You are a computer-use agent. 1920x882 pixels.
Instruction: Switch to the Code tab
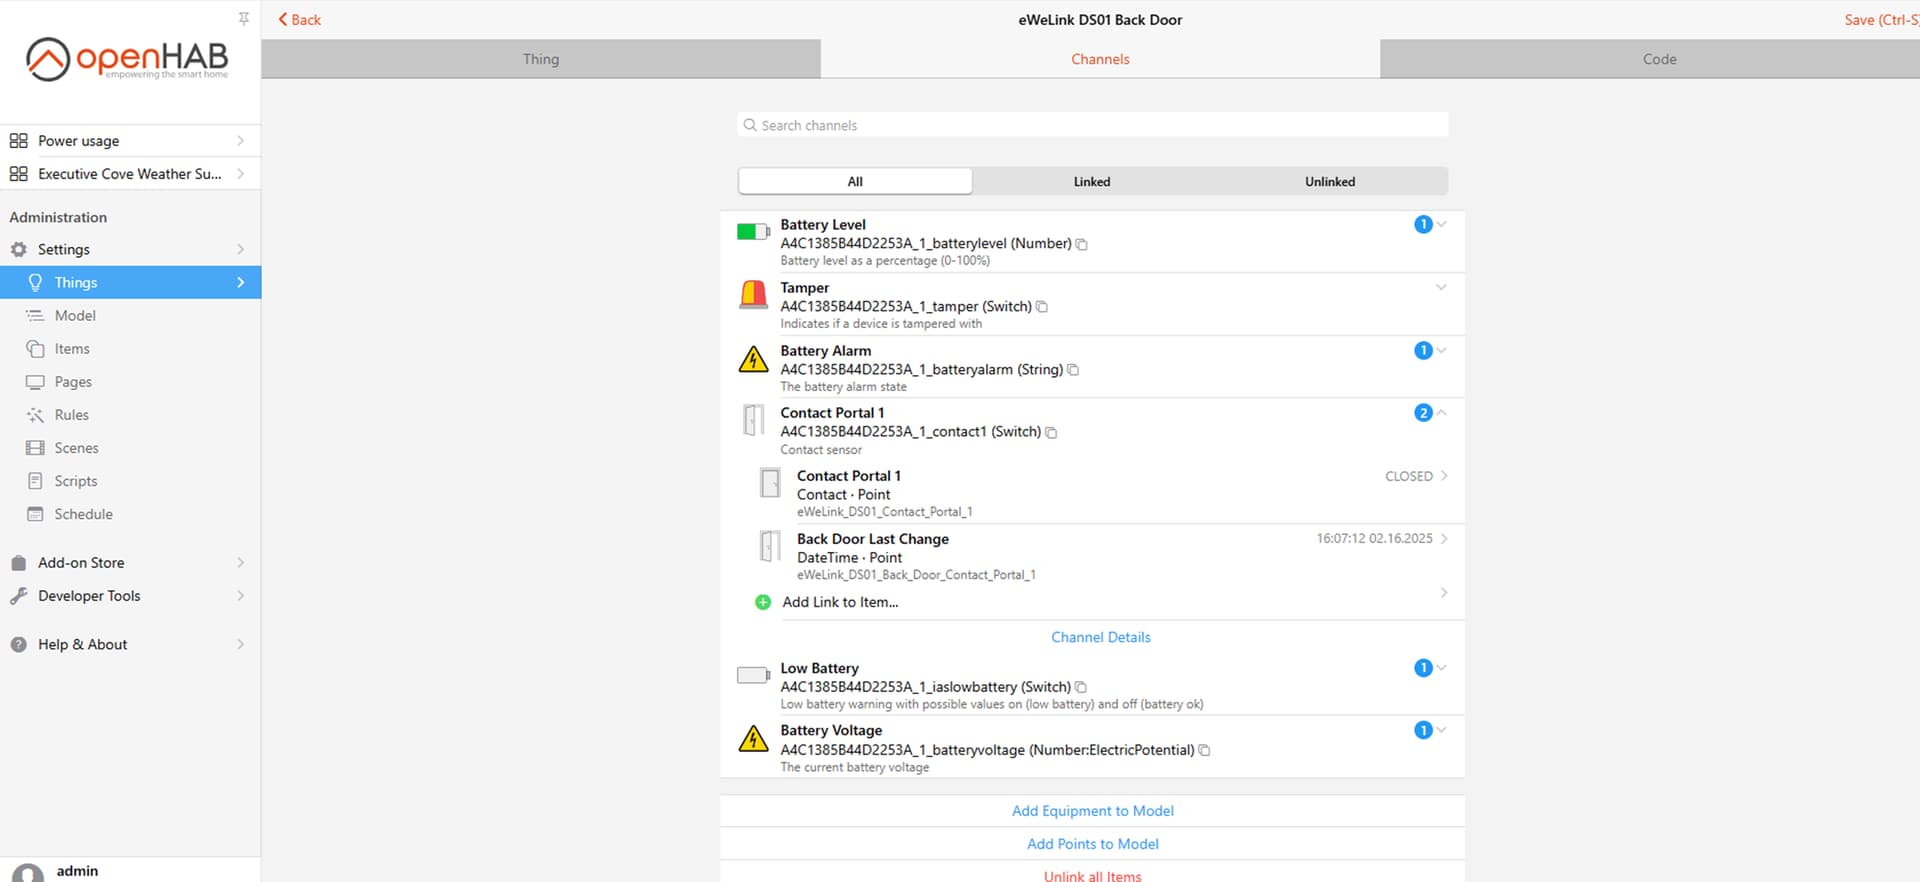tap(1659, 59)
